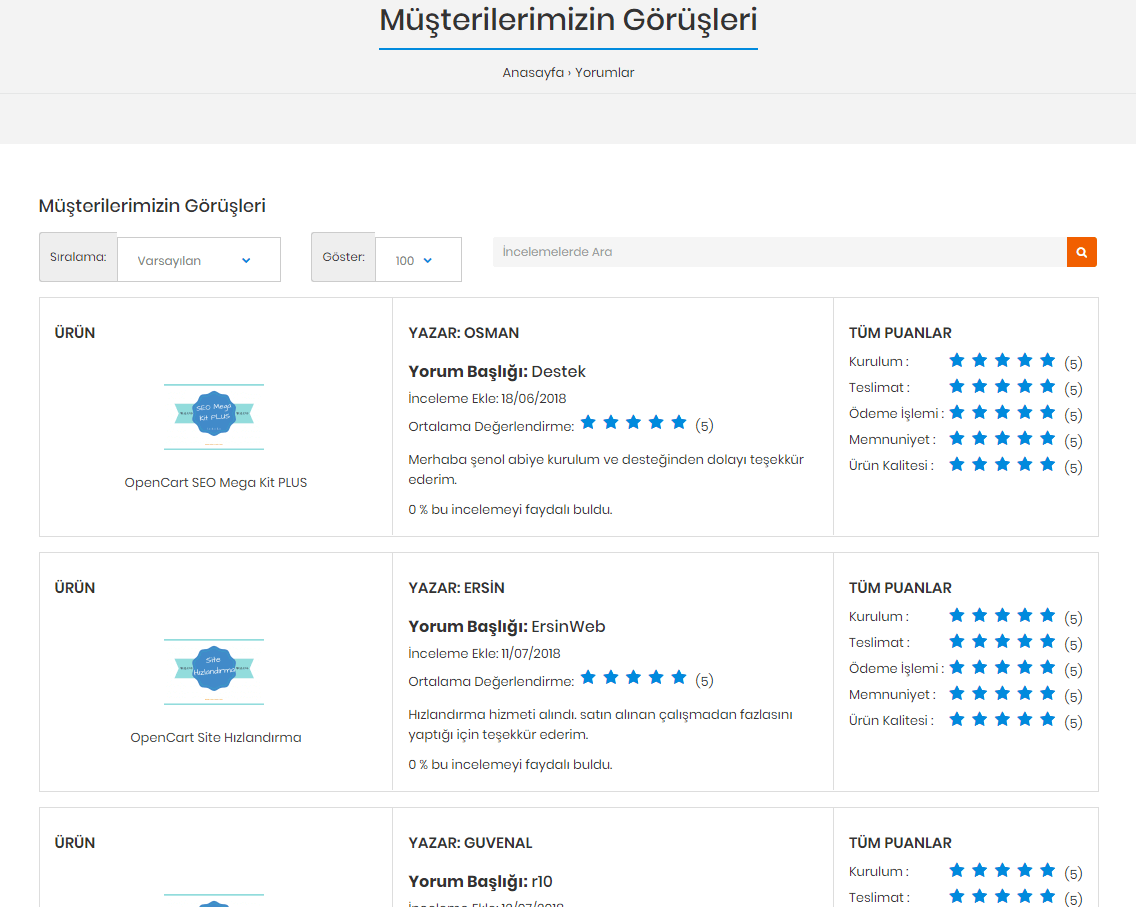The image size is (1136, 907).
Task: Click Memnuniyet stars in Osman's review
Action: 1002,439
